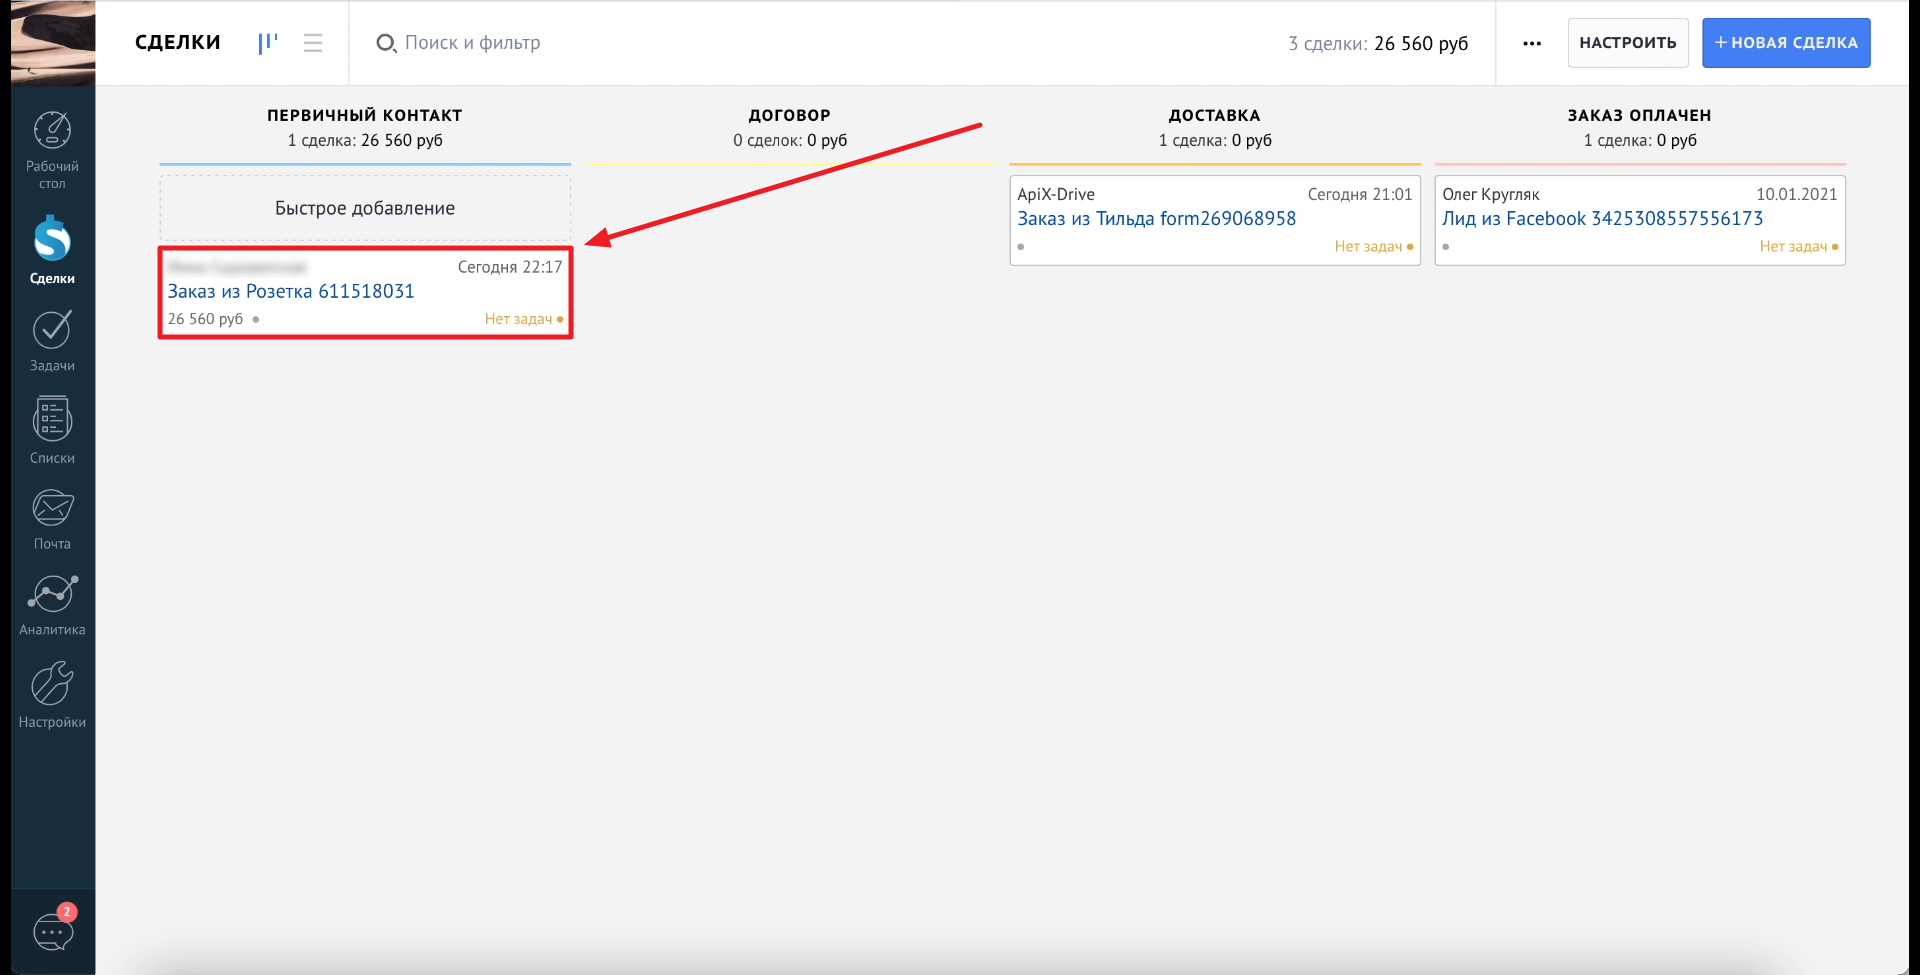Click the 3 сделки total summary
This screenshot has width=1920, height=975.
point(1378,43)
